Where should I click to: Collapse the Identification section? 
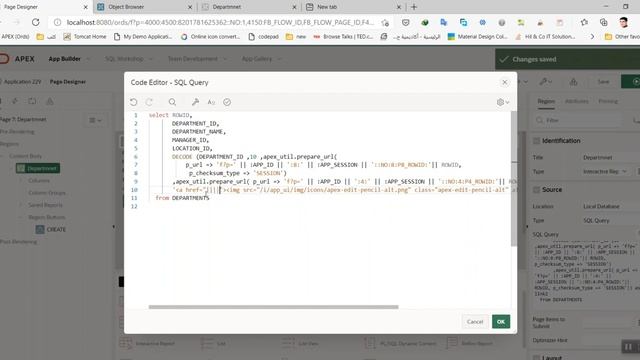tap(536, 141)
